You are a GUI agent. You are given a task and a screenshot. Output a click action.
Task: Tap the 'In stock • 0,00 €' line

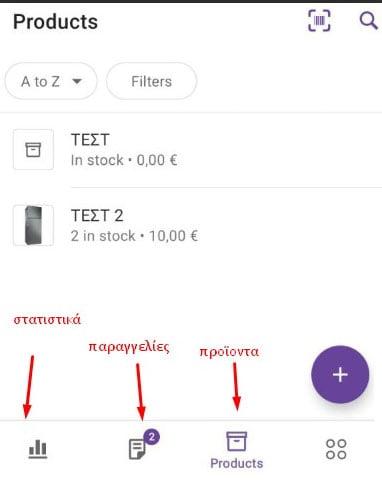(124, 160)
